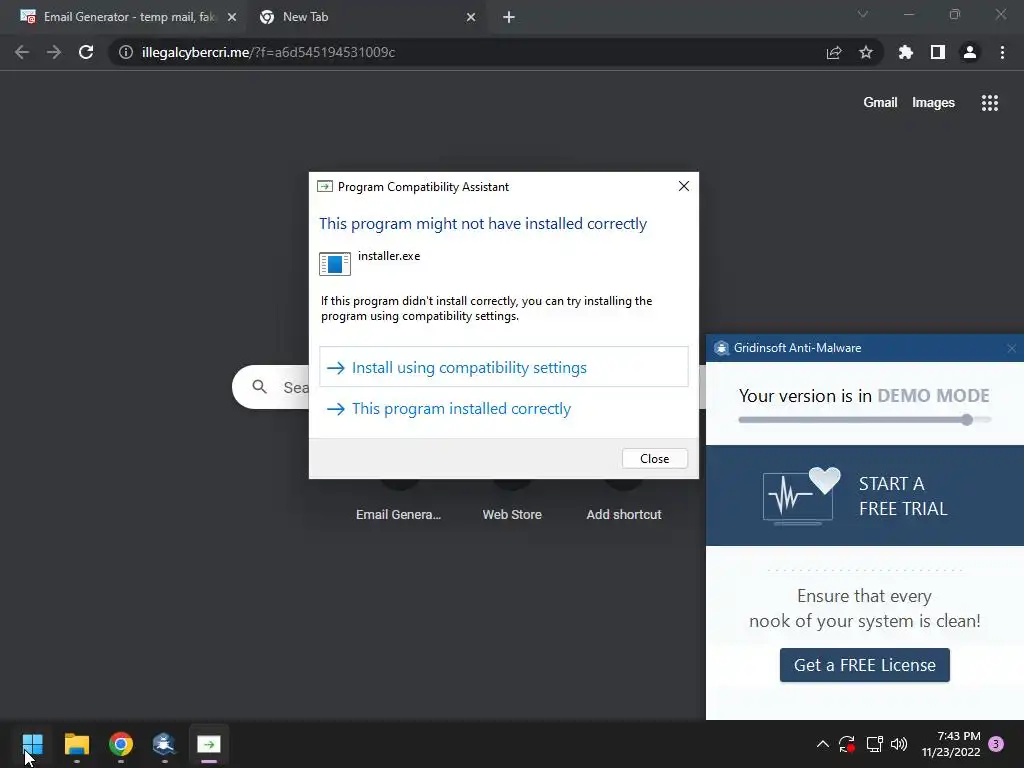The width and height of the screenshot is (1024, 768).
Task: Open Gridinsoft Anti-Malware taskbar icon
Action: pyautogui.click(x=164, y=744)
